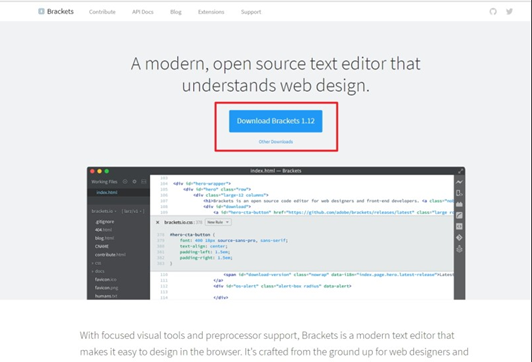Viewport: 532px width, 362px height.
Task: Click the github.com/adobe/brackets URL in code
Action: coord(351,212)
